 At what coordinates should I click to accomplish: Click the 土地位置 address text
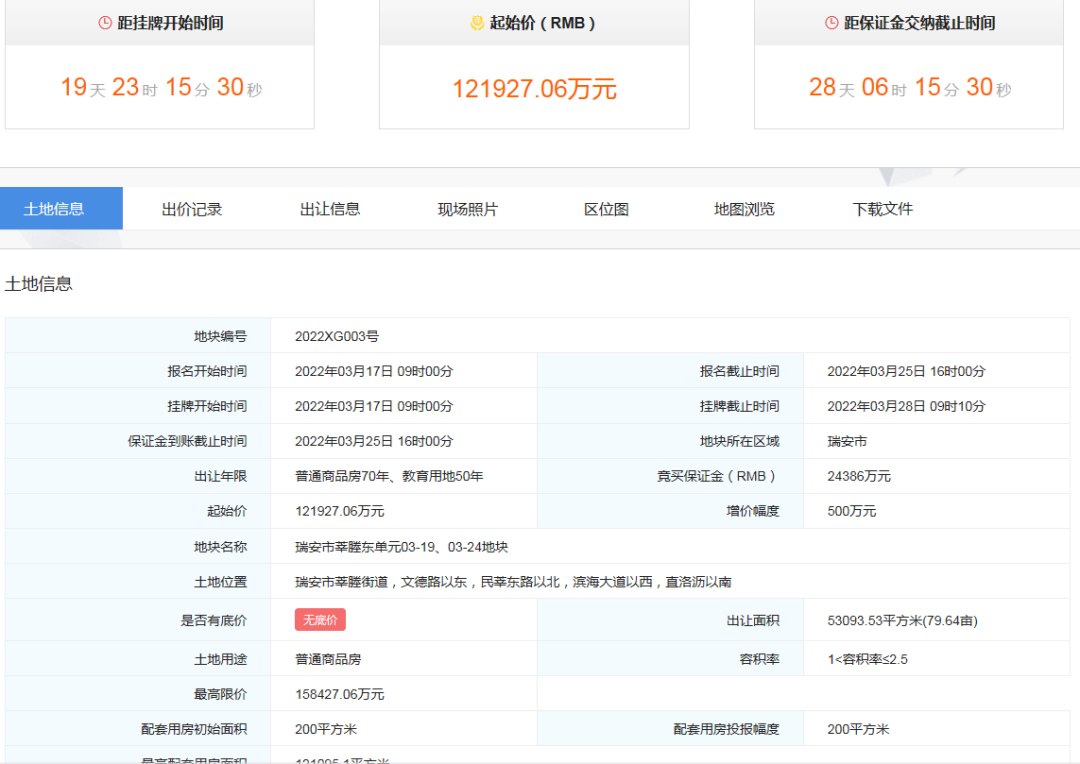[x=513, y=582]
